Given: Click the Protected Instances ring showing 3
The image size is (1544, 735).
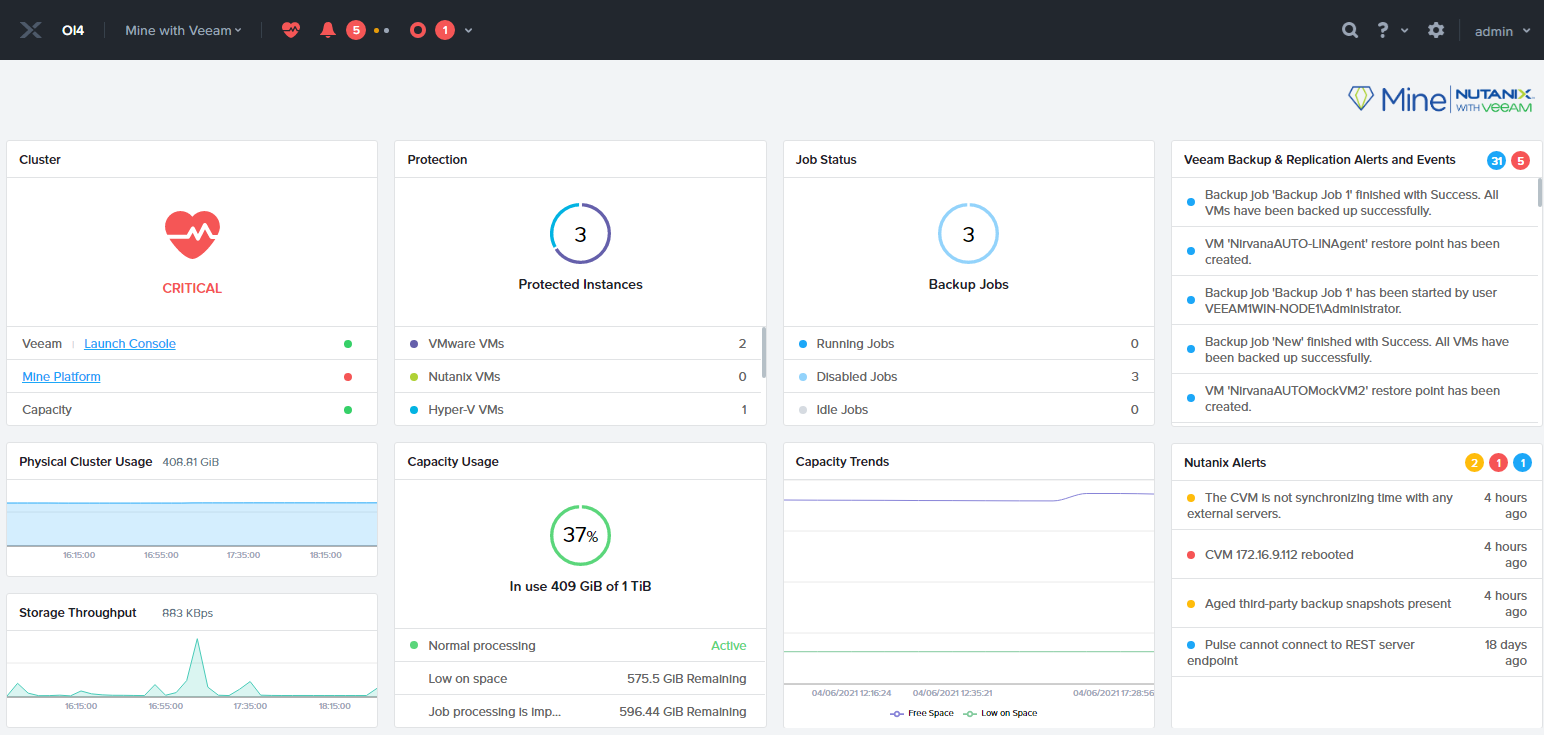Looking at the screenshot, I should click(x=580, y=234).
